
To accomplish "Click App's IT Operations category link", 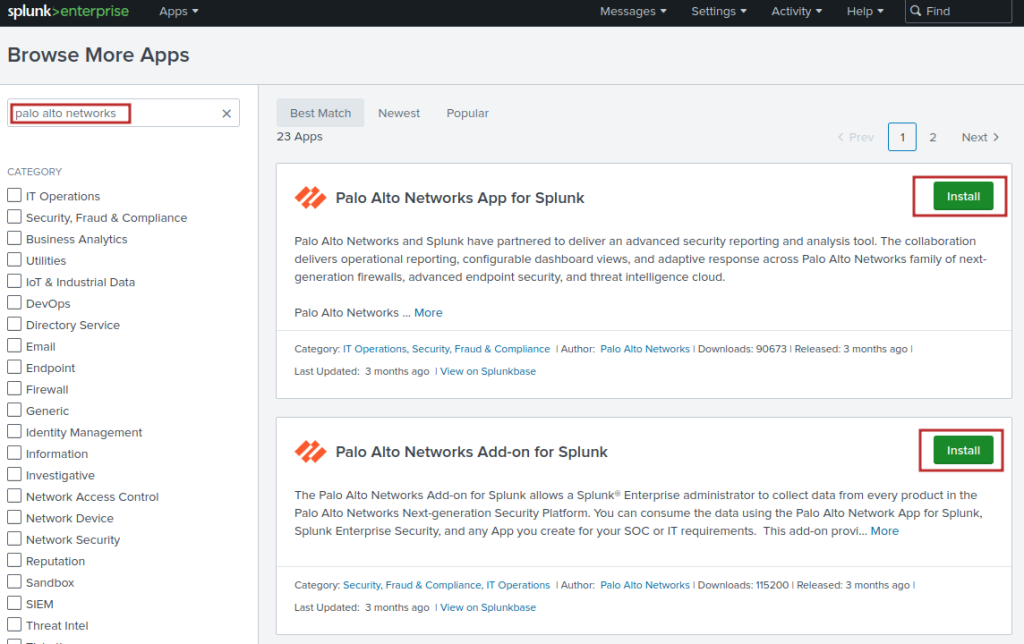I will [x=375, y=349].
